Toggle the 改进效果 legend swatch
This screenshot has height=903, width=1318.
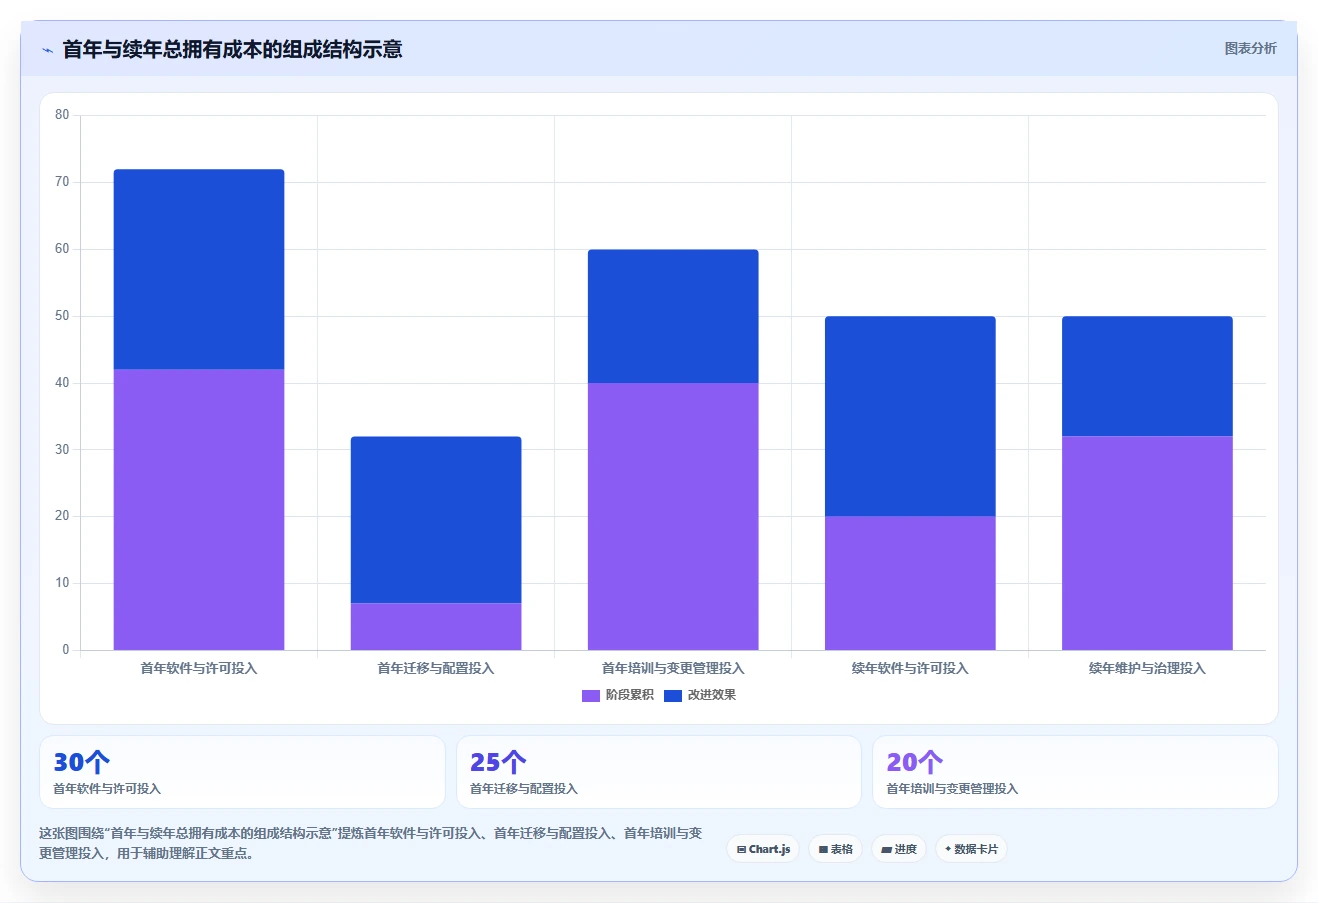pos(673,696)
